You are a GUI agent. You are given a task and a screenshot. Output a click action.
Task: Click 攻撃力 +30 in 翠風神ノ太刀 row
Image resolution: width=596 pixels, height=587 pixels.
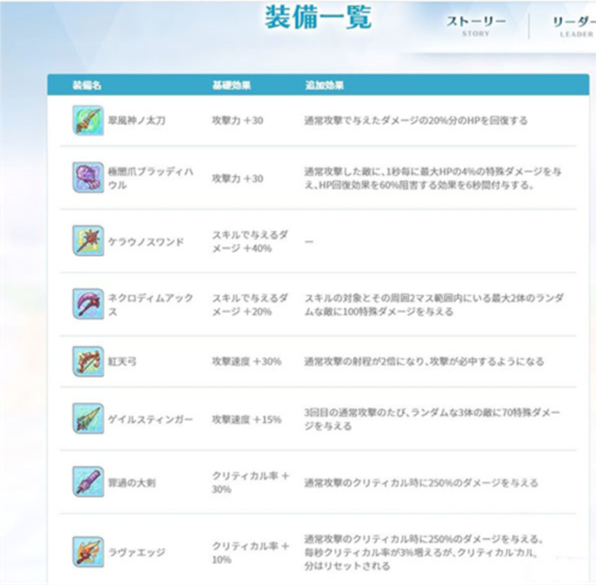238,121
